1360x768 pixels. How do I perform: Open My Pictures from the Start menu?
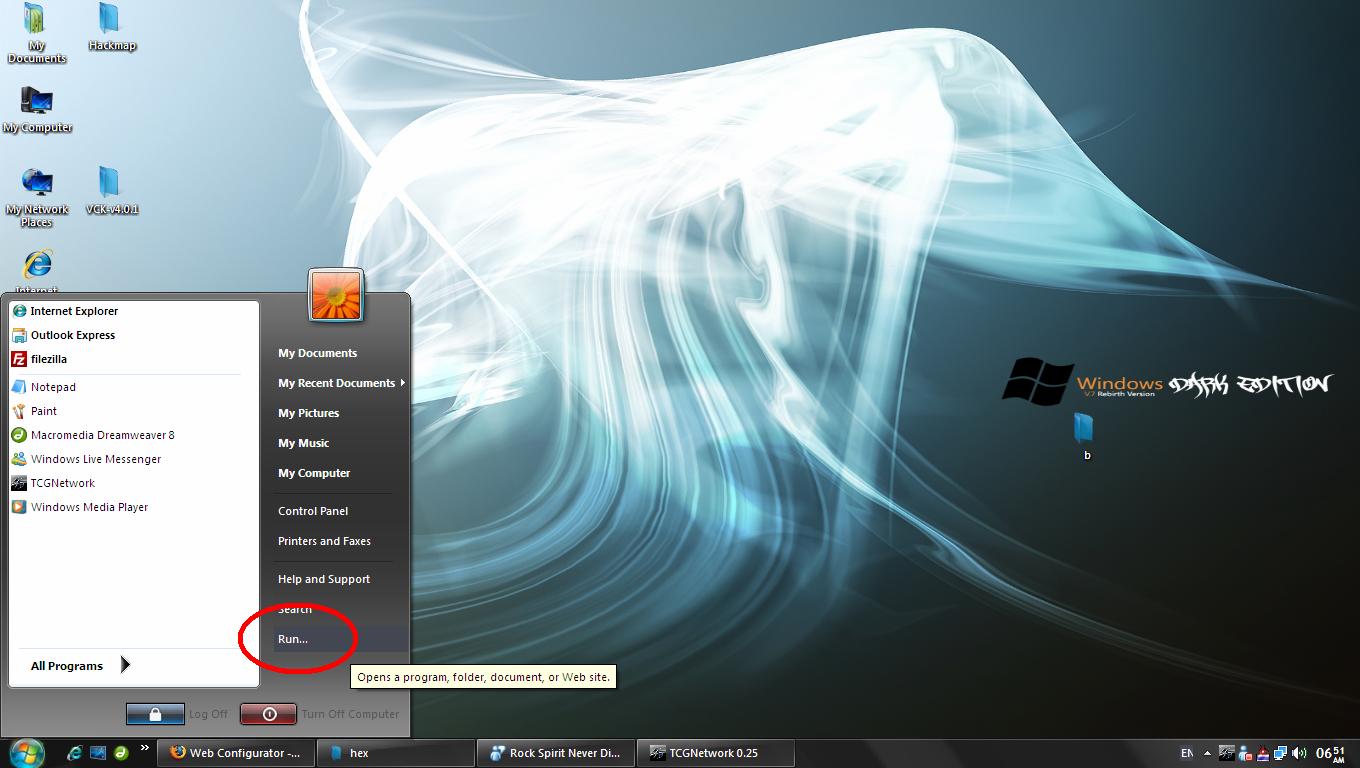(x=308, y=413)
